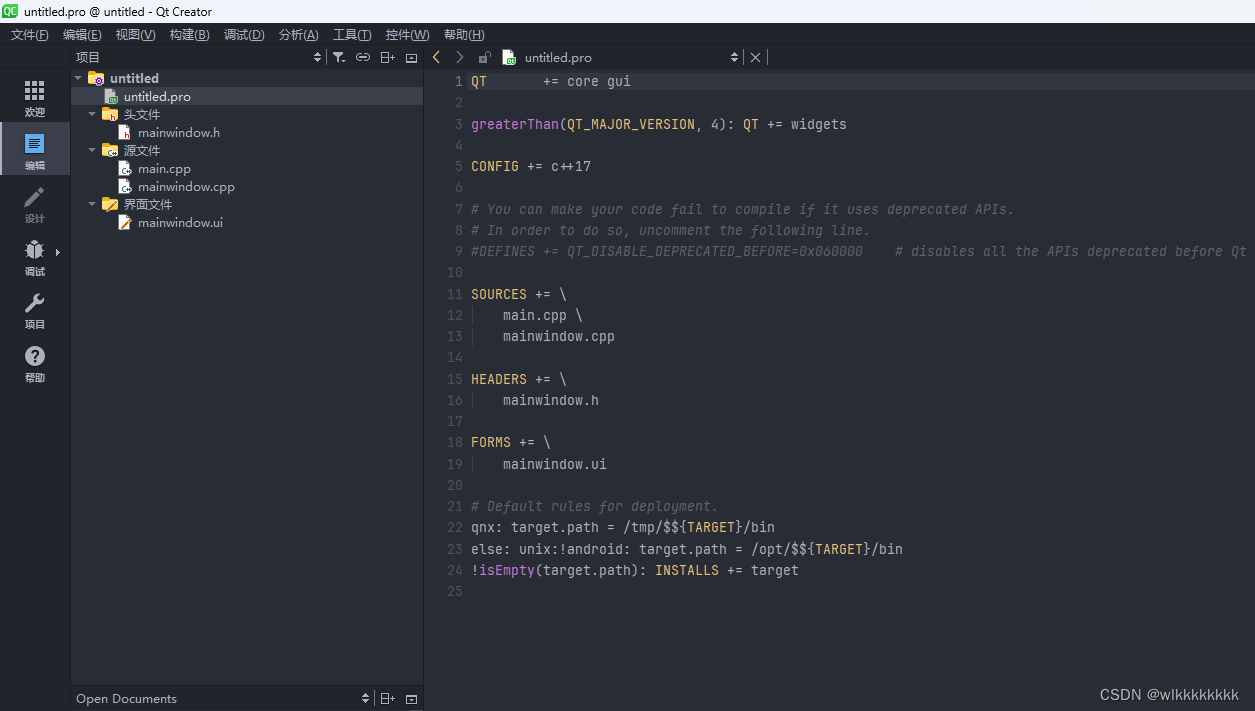Viewport: 1255px width, 711px height.
Task: Open Projects (项目) mode with wrench icon
Action: (x=35, y=310)
